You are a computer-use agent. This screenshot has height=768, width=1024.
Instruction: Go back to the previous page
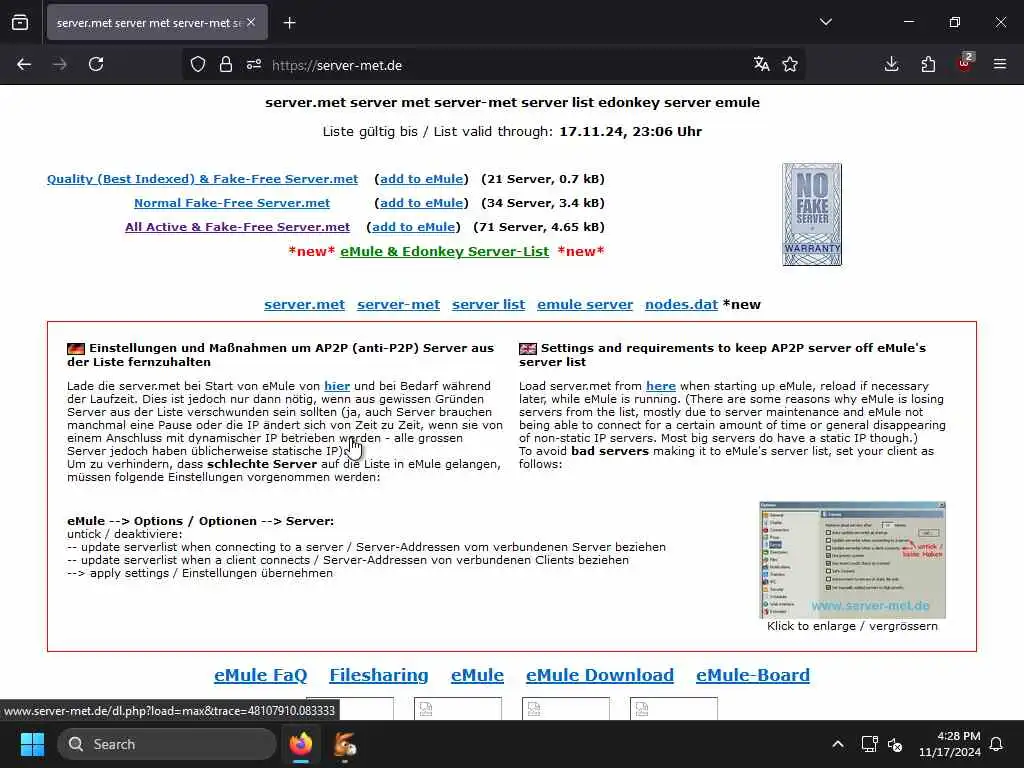24,64
